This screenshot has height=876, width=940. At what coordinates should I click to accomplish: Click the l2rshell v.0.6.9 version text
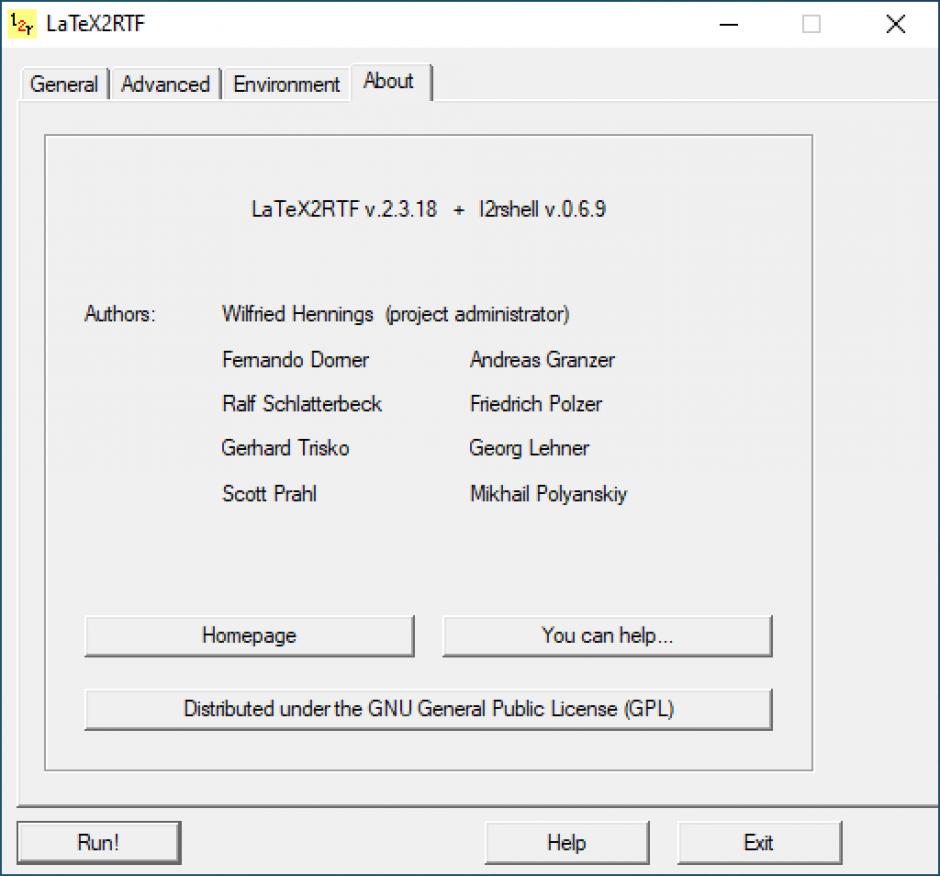543,209
